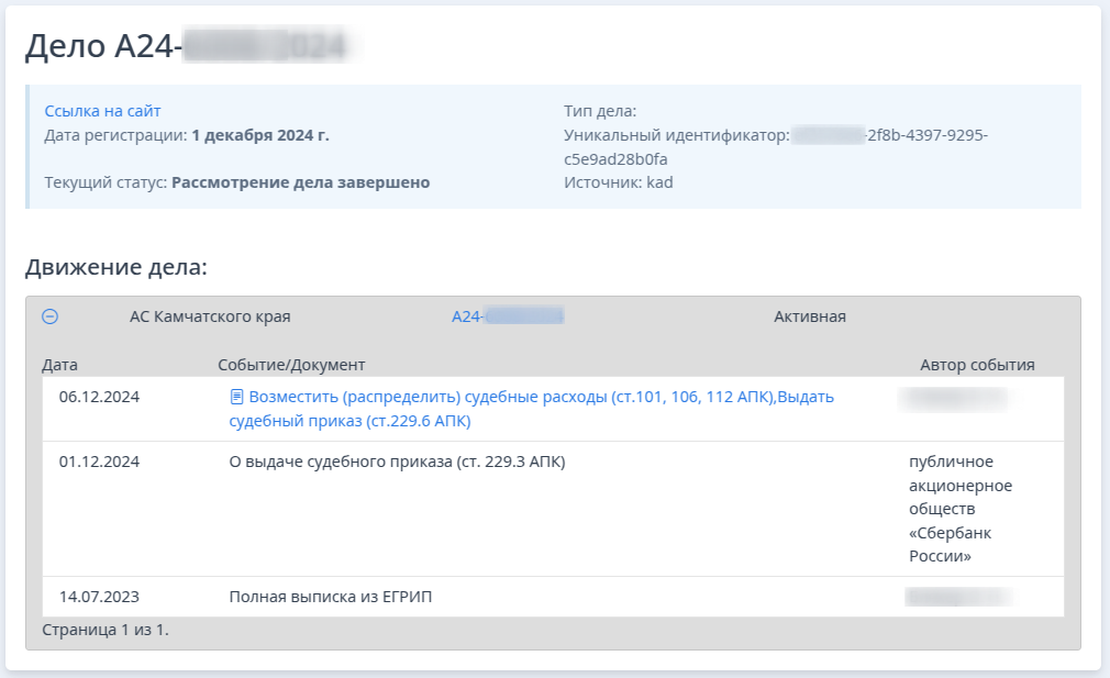Image resolution: width=1110 pixels, height=678 pixels.
Task: Click the АС Камчатского края court name
Action: point(210,317)
